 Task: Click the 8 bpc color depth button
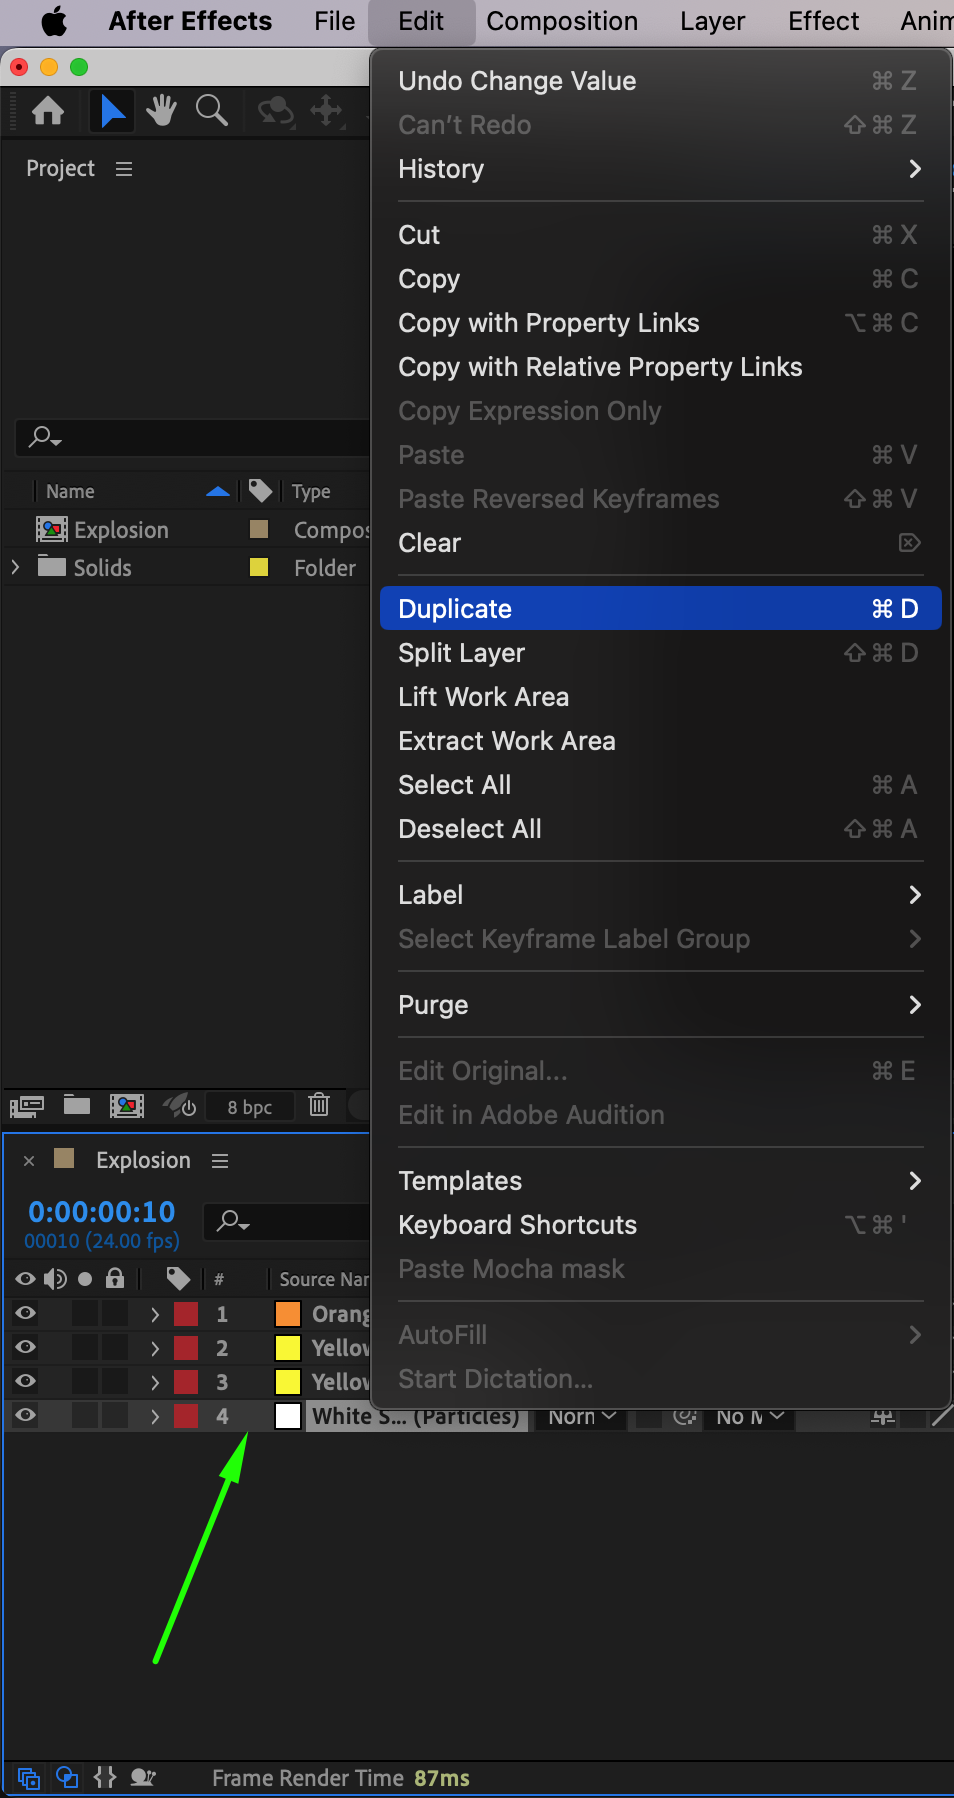tap(250, 1107)
